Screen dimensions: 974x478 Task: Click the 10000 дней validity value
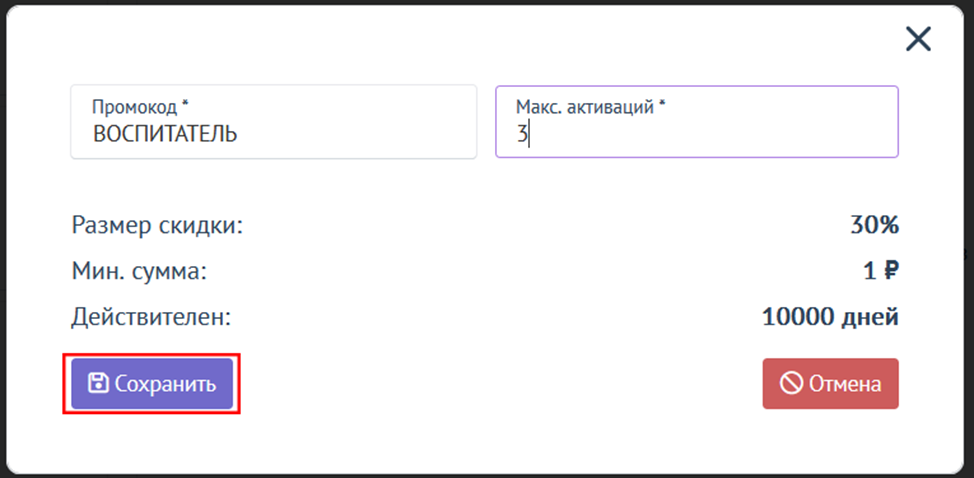[x=830, y=318]
